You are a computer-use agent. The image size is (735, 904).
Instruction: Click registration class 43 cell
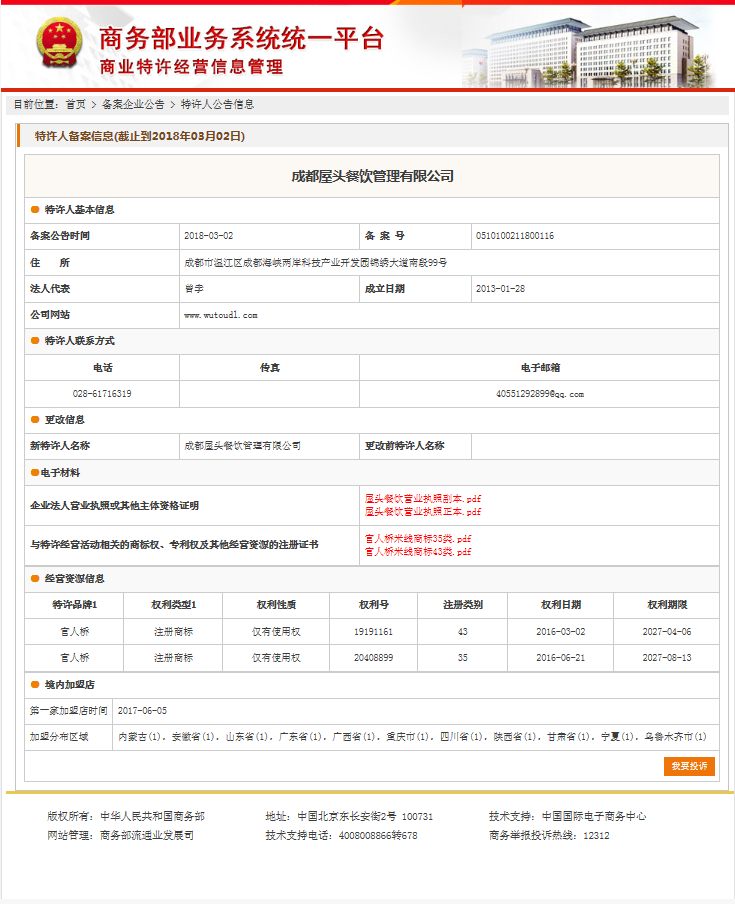point(462,632)
